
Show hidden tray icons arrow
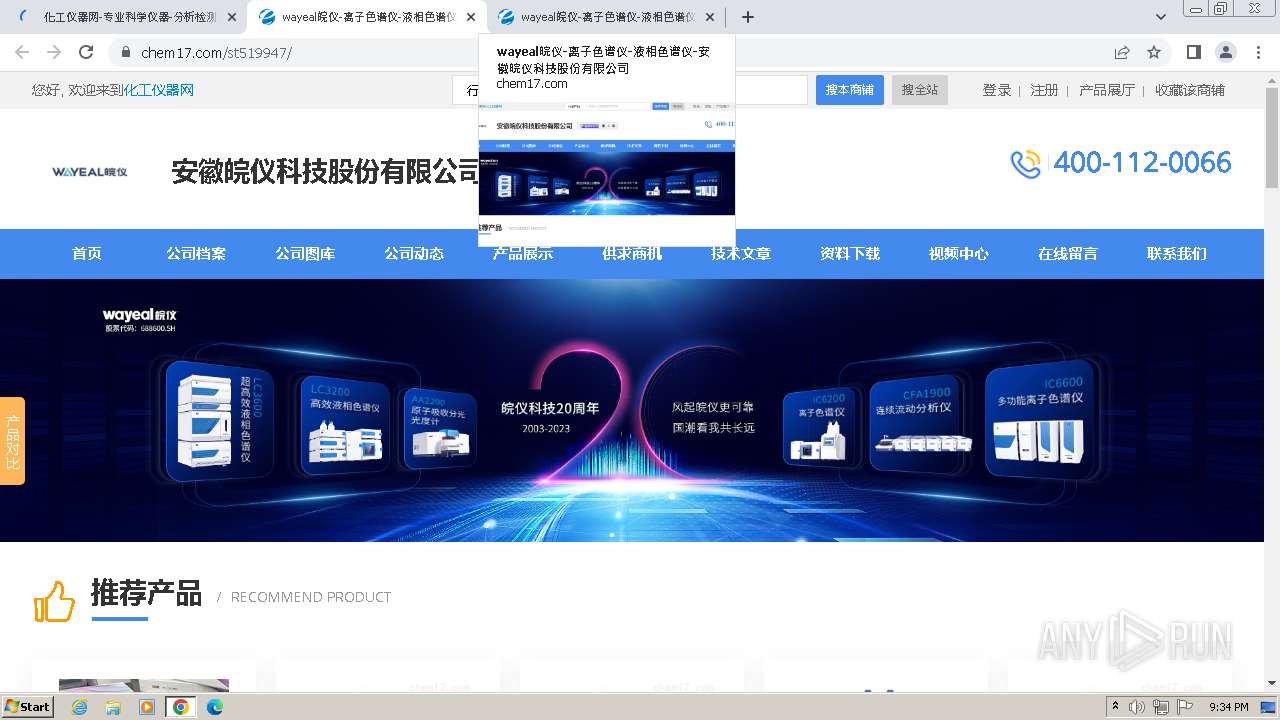tap(1115, 706)
